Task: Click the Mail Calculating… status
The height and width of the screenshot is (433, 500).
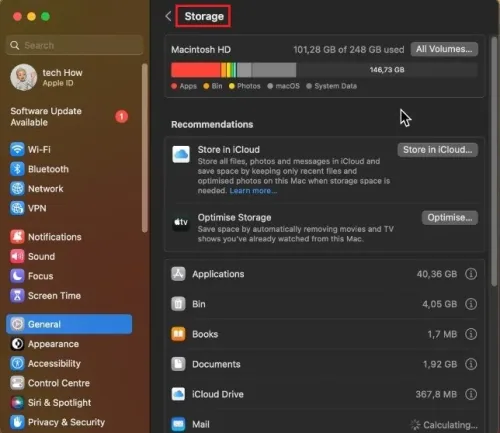Action: [x=444, y=425]
